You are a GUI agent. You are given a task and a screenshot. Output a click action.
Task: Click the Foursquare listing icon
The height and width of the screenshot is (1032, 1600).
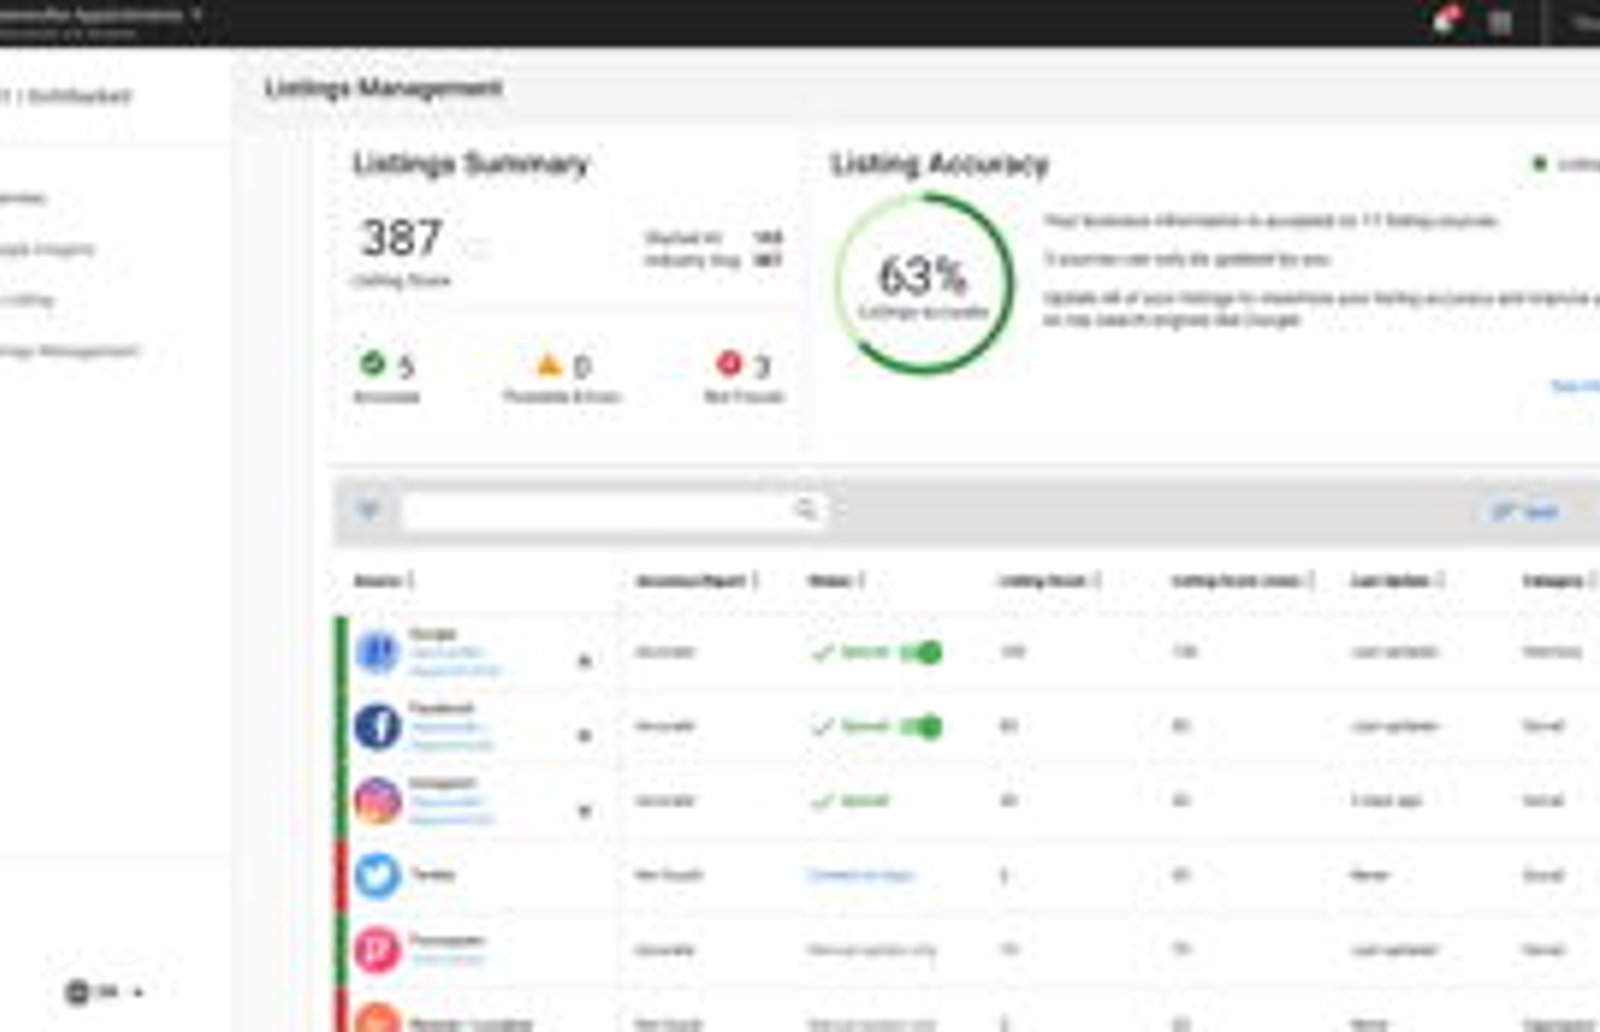[378, 950]
